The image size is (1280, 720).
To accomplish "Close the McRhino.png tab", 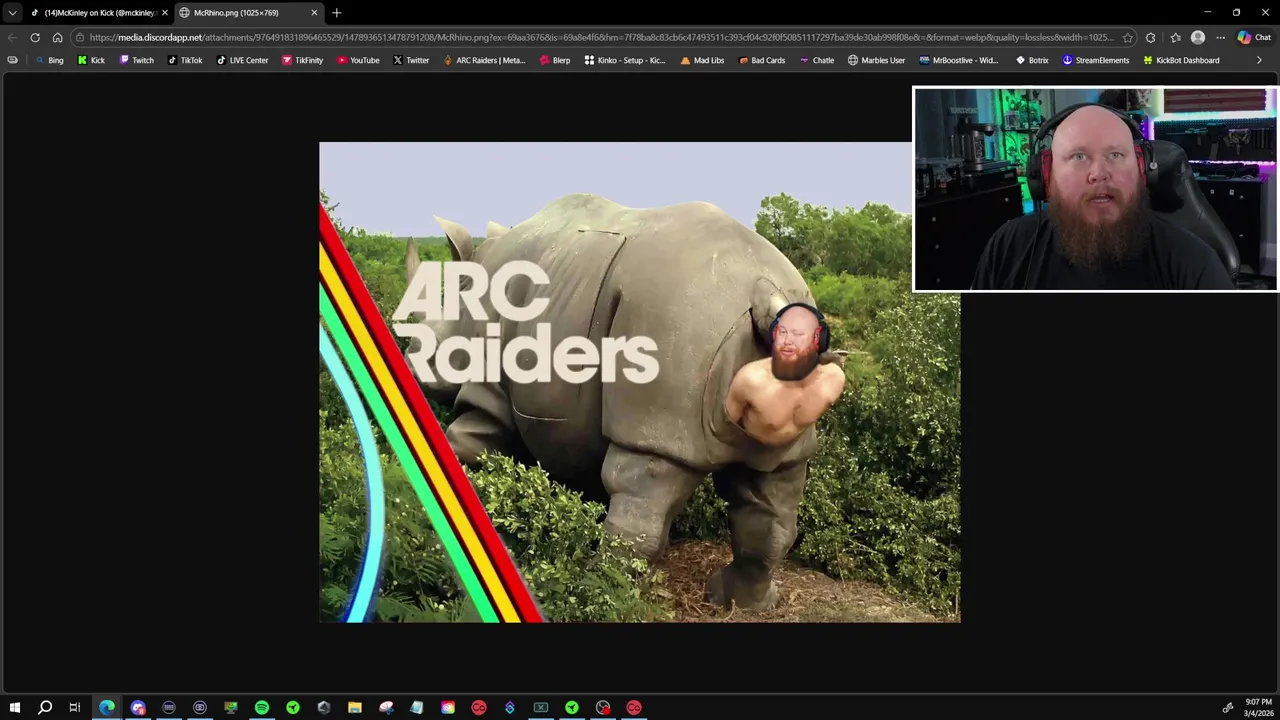I will click(x=314, y=13).
